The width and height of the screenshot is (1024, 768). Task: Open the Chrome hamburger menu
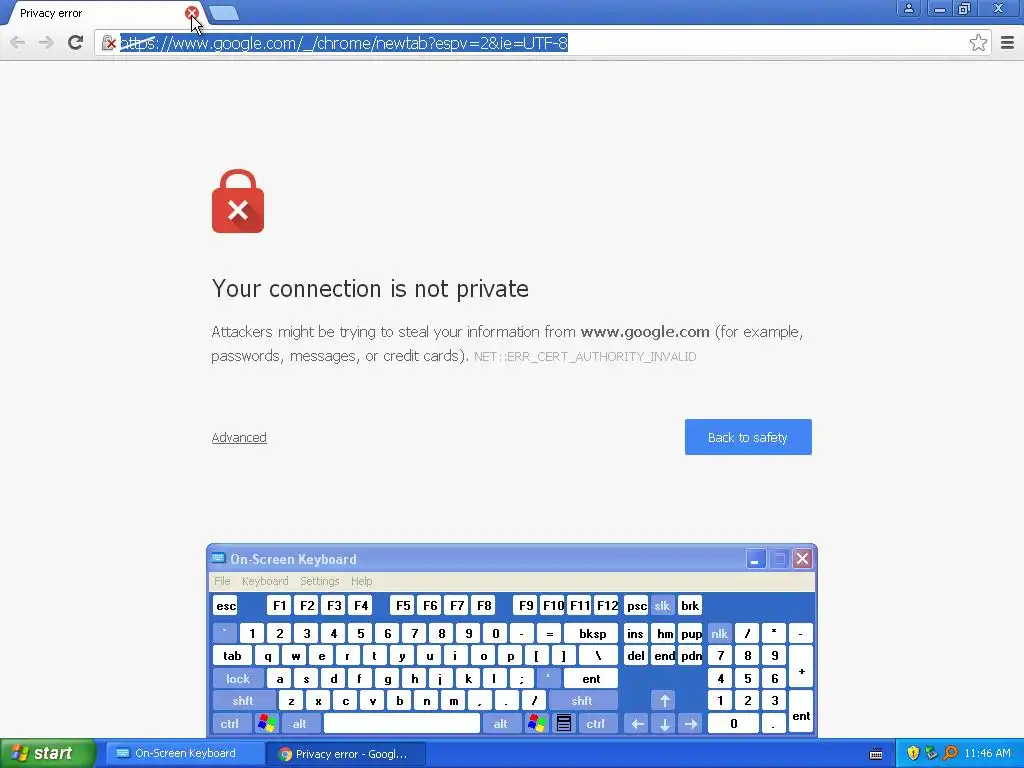click(x=1007, y=43)
